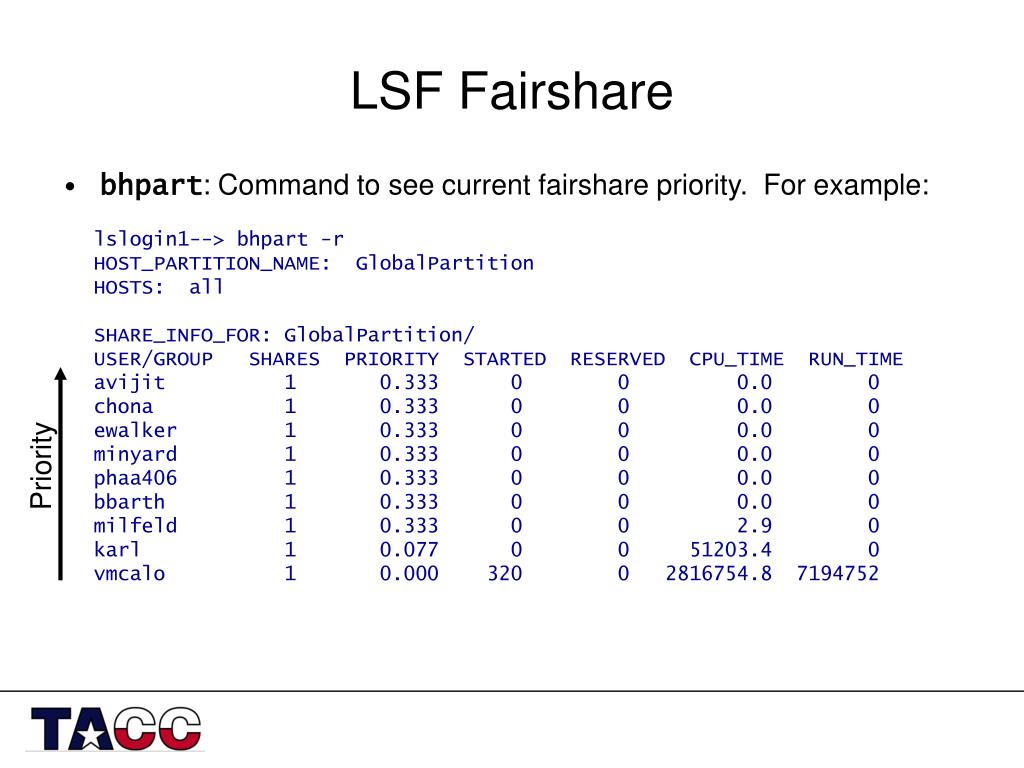Click CPU time "2.9" for milfeld
The image size is (1024, 768).
tap(754, 526)
